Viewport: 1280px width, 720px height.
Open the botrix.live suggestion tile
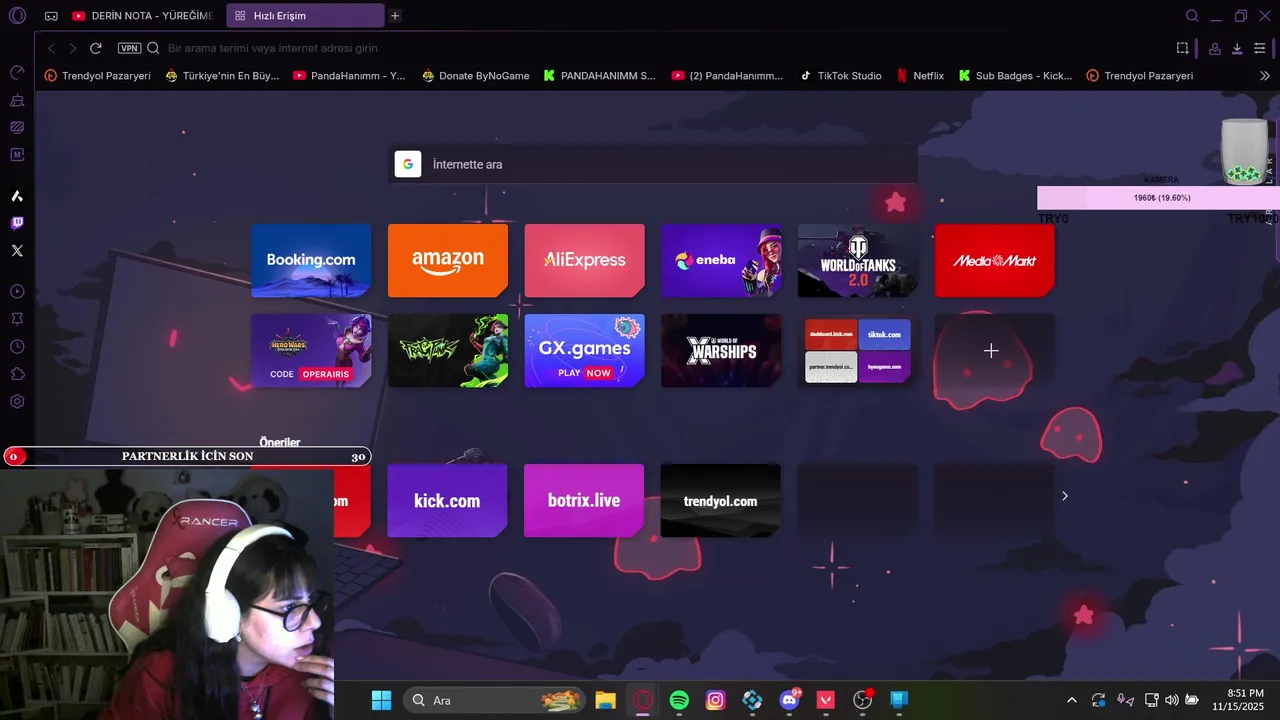pos(584,500)
